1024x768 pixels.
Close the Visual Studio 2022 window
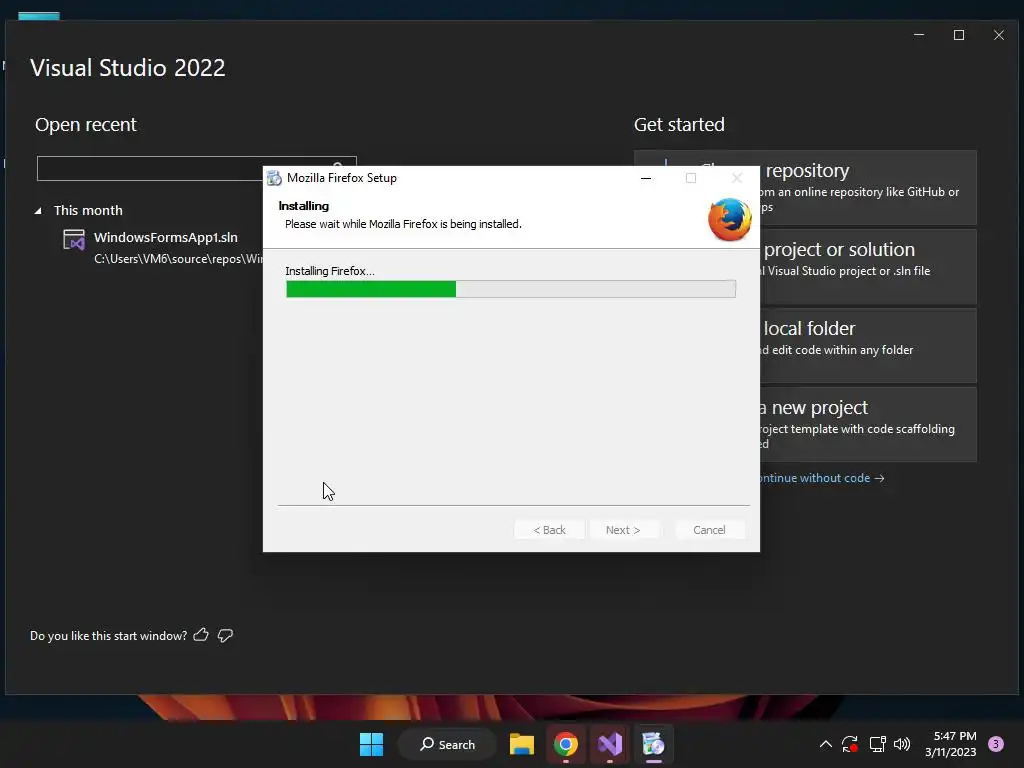tap(999, 35)
